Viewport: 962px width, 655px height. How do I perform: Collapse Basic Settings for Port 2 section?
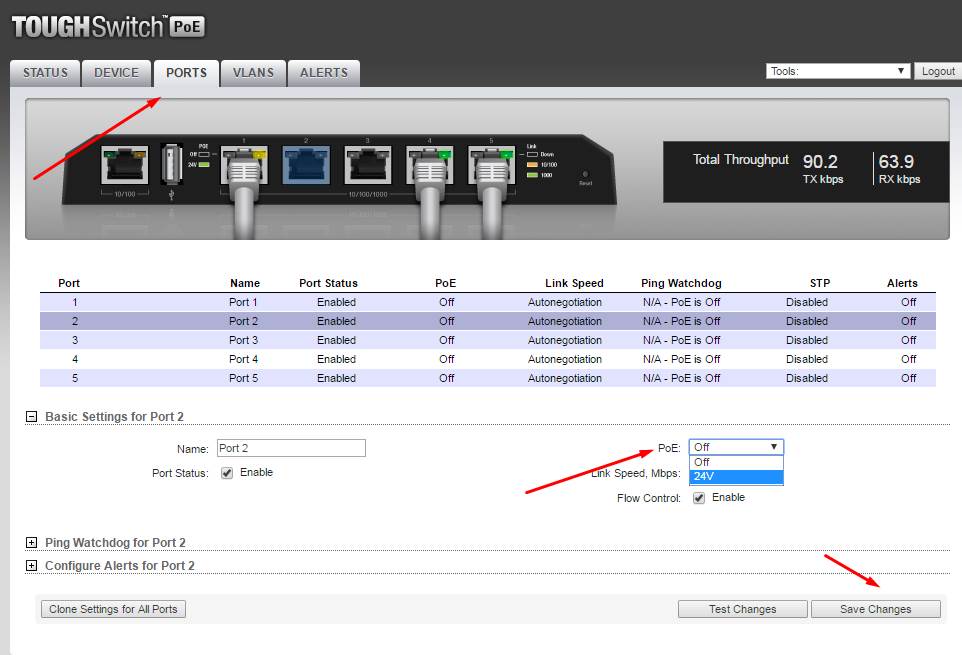pyautogui.click(x=31, y=417)
